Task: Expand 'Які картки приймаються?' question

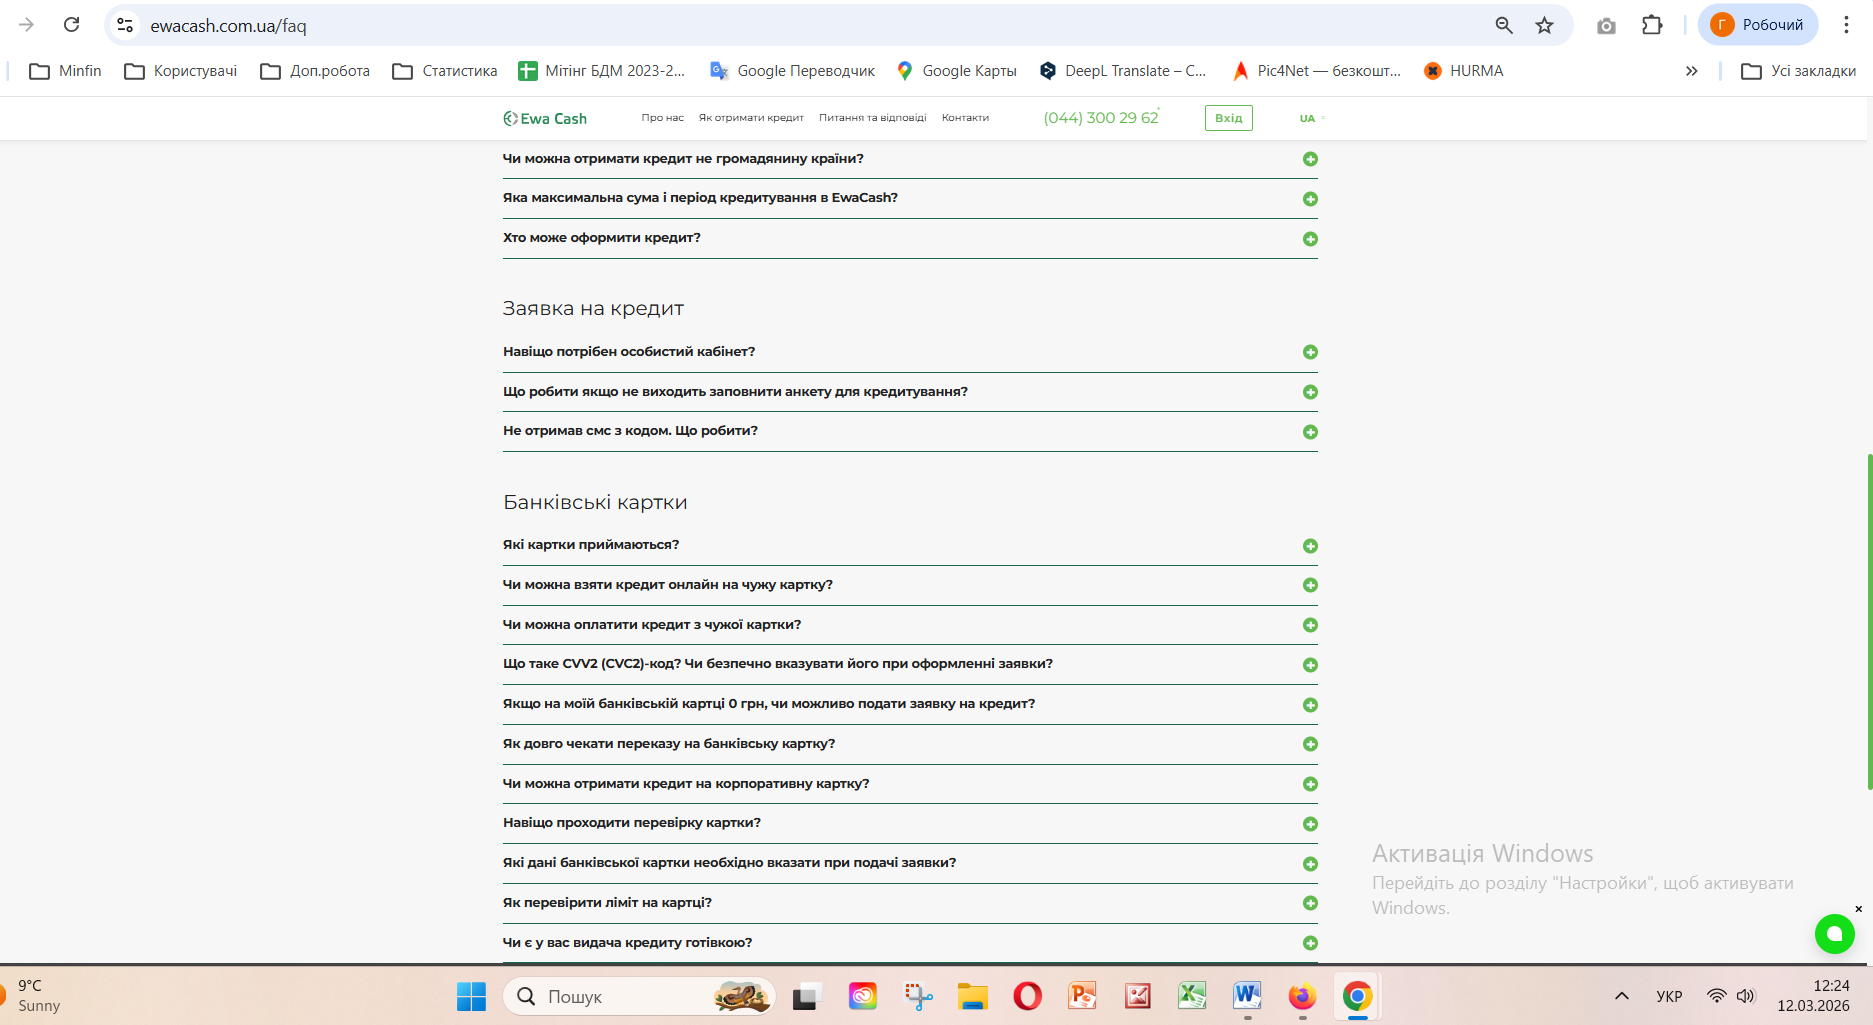Action: click(x=910, y=545)
